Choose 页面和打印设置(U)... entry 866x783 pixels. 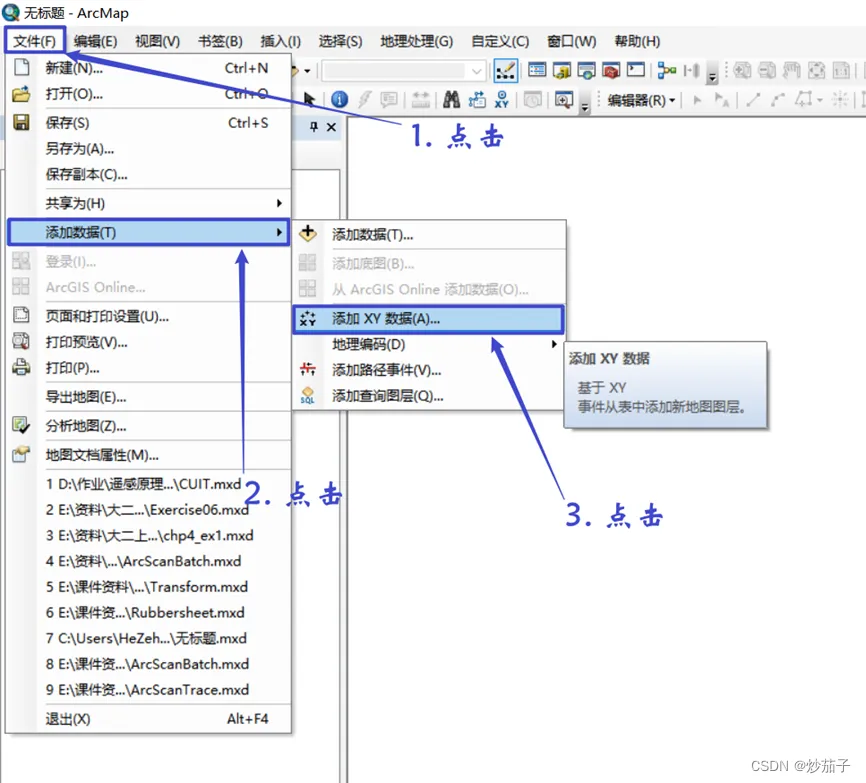pyautogui.click(x=148, y=316)
